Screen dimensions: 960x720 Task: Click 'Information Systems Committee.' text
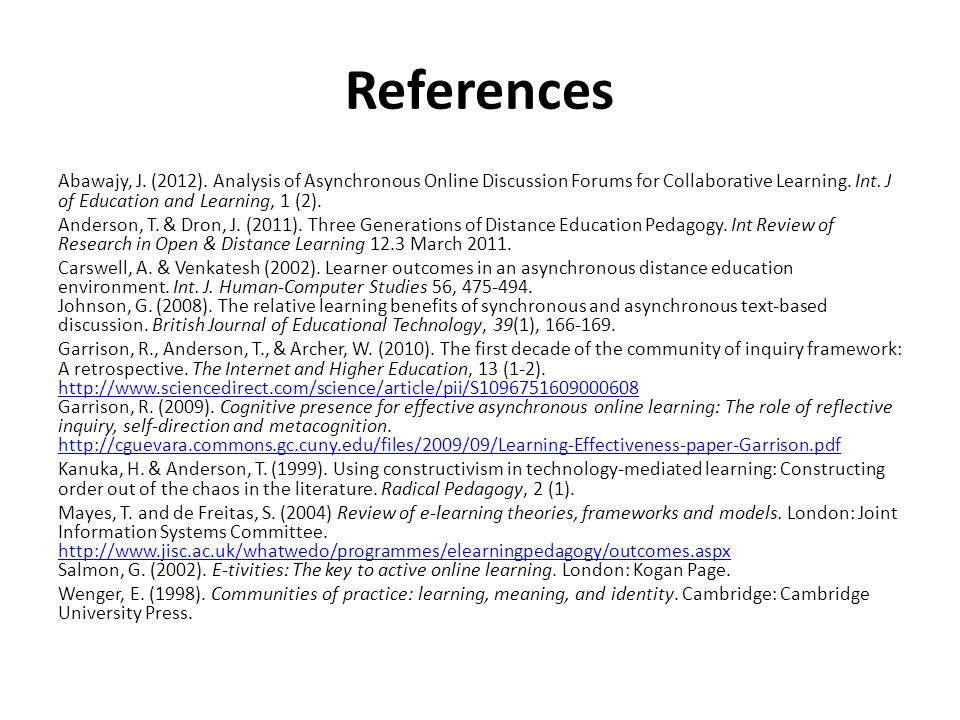[193, 531]
